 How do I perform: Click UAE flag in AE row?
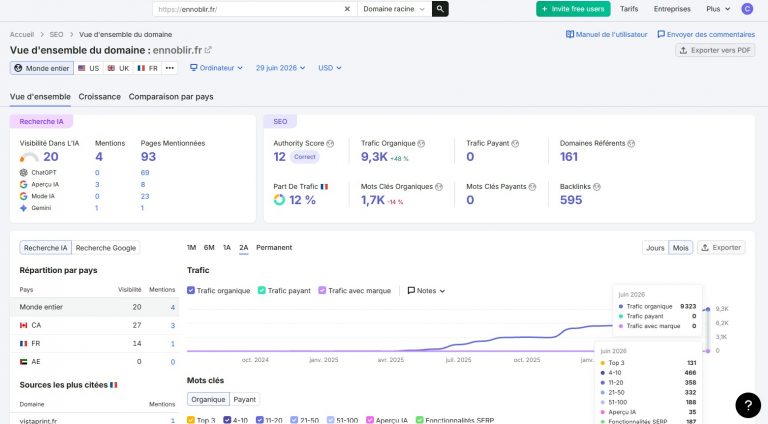(24, 361)
